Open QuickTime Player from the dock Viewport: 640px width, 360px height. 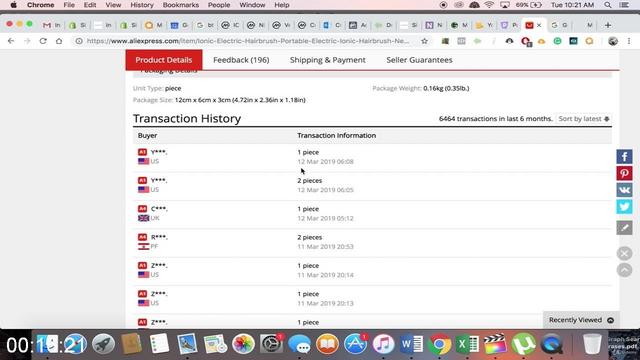[x=552, y=344]
